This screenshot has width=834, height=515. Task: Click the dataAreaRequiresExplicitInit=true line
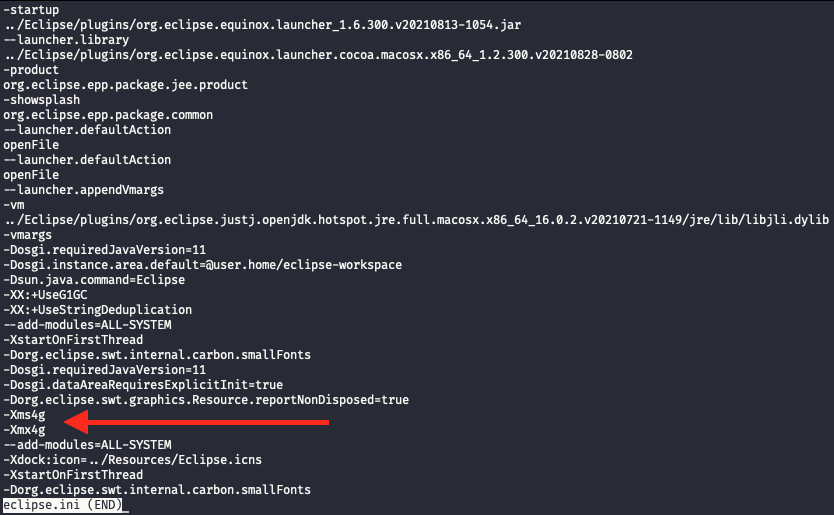[143, 385]
